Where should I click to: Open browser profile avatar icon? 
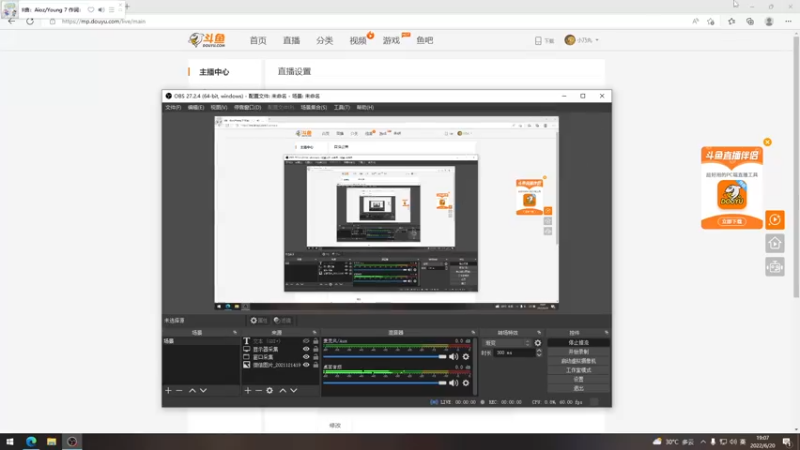[769, 21]
